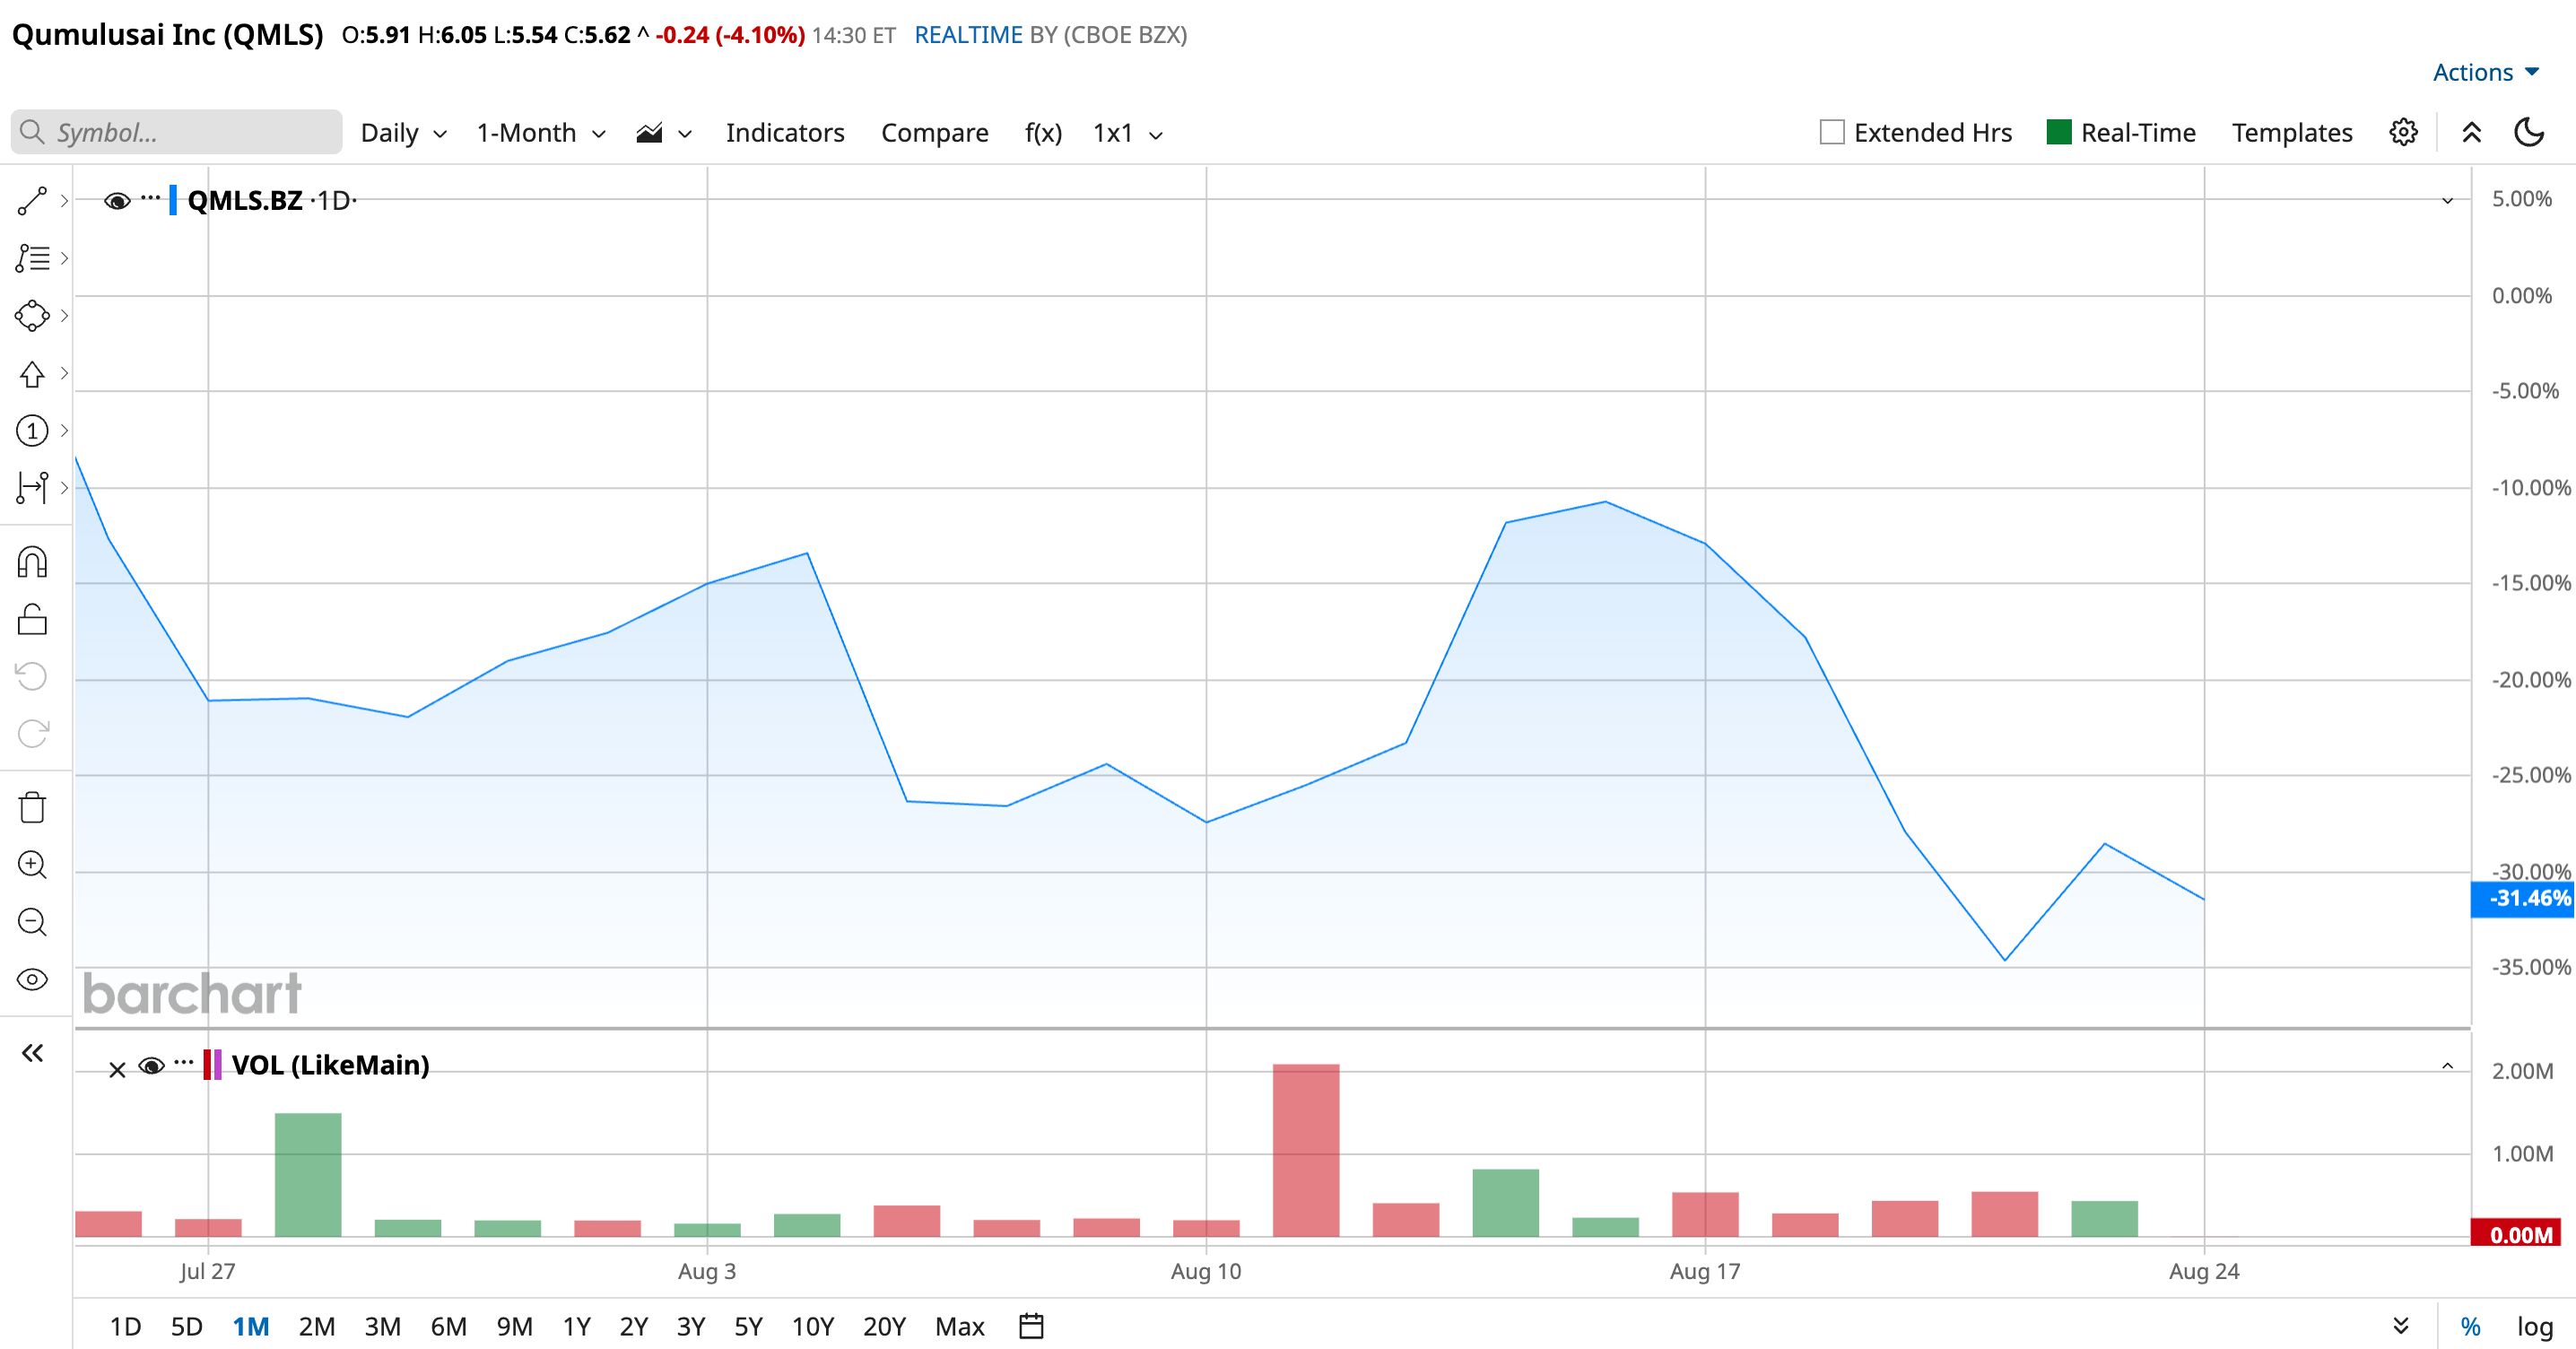Select the 1M range tab

click(251, 1327)
